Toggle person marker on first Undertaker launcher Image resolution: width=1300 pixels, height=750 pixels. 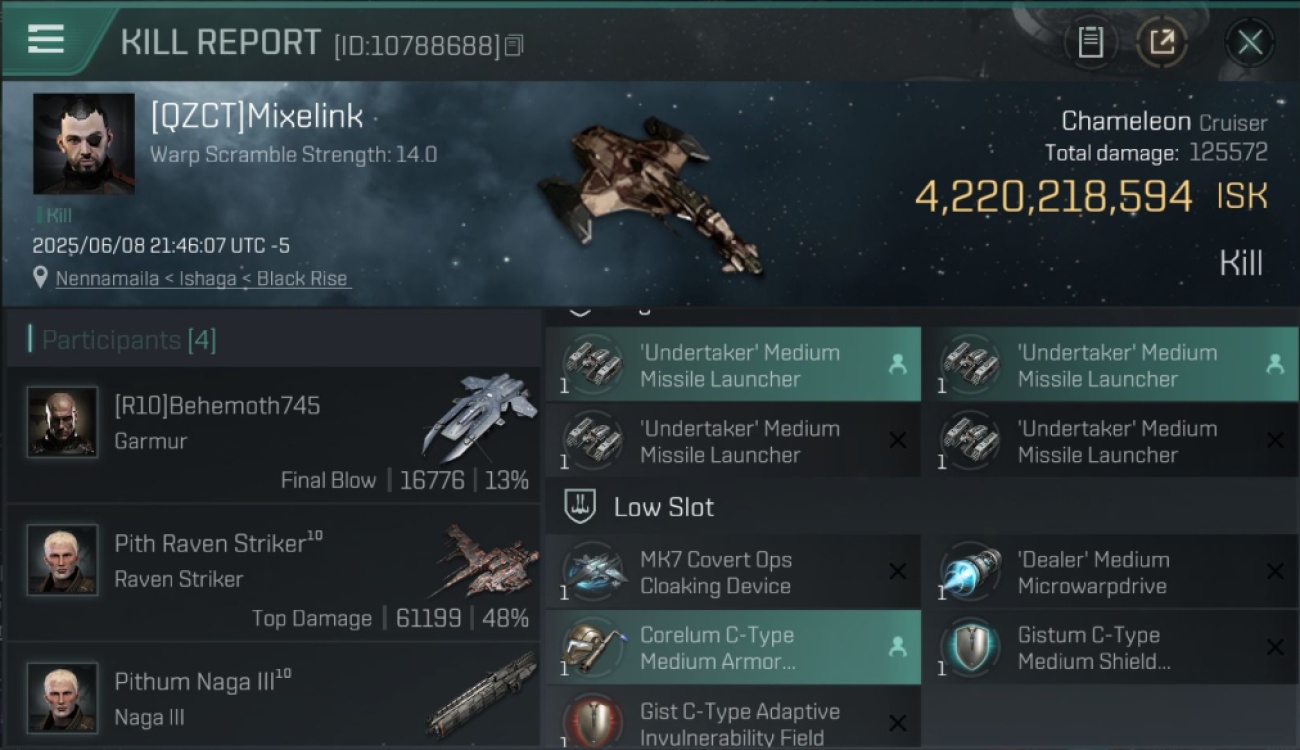tap(897, 365)
